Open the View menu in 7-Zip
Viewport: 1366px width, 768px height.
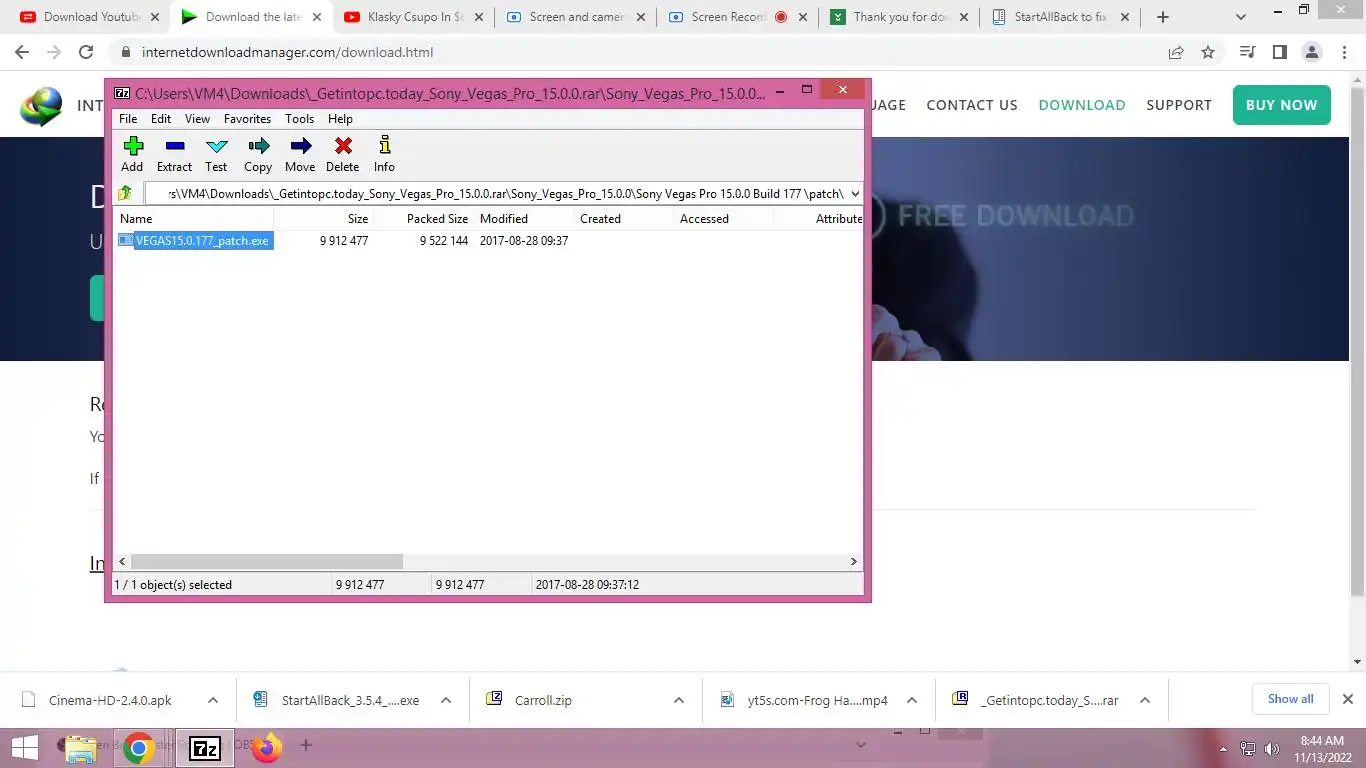pyautogui.click(x=197, y=118)
